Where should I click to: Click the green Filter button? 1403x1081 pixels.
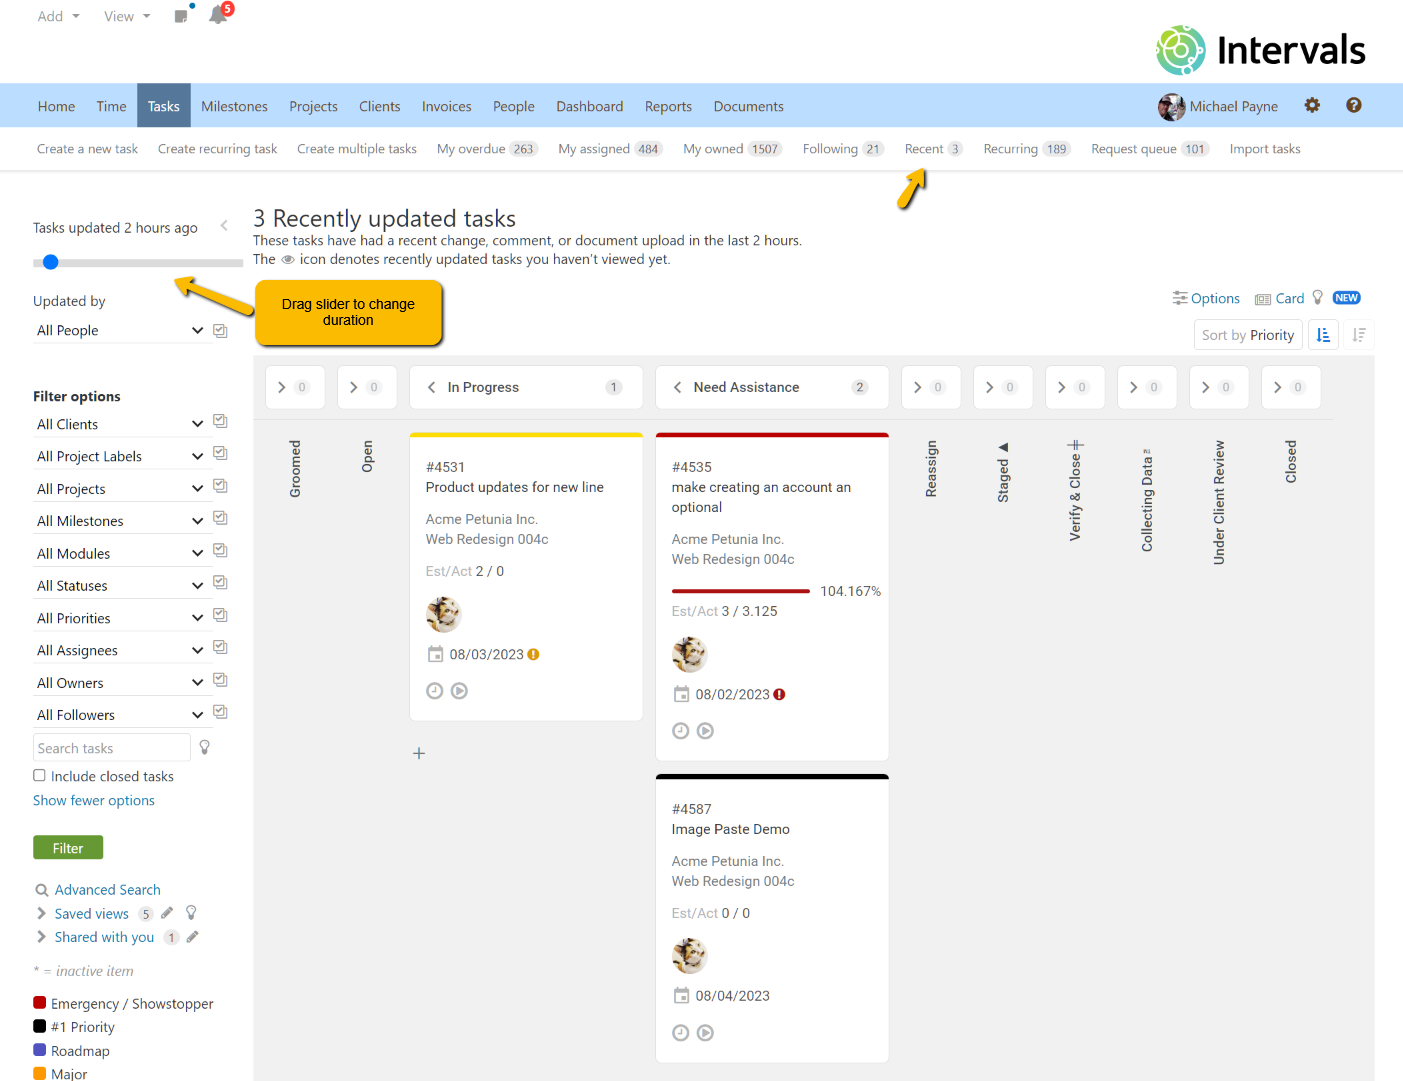pyautogui.click(x=68, y=848)
